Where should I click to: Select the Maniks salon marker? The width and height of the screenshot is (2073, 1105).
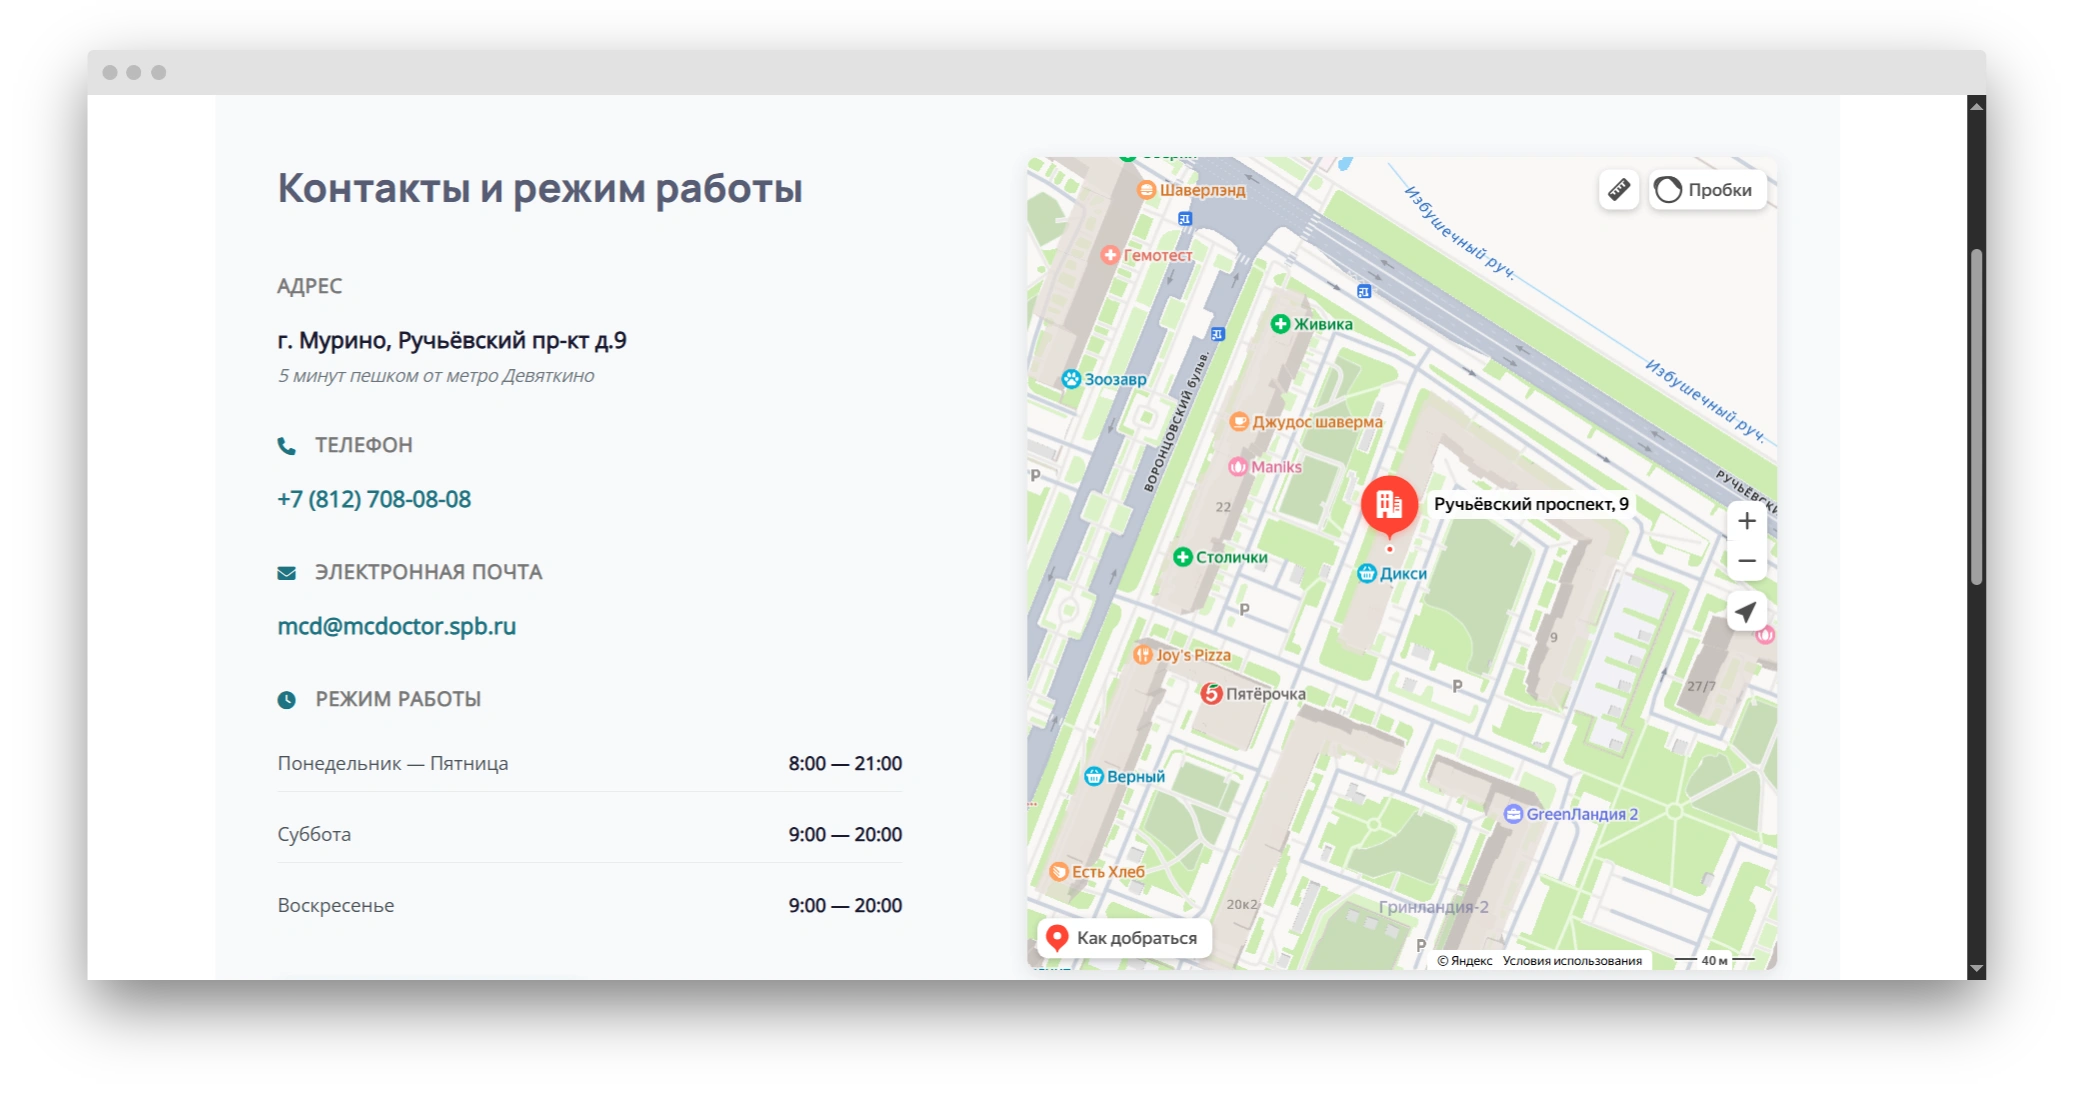(1265, 467)
